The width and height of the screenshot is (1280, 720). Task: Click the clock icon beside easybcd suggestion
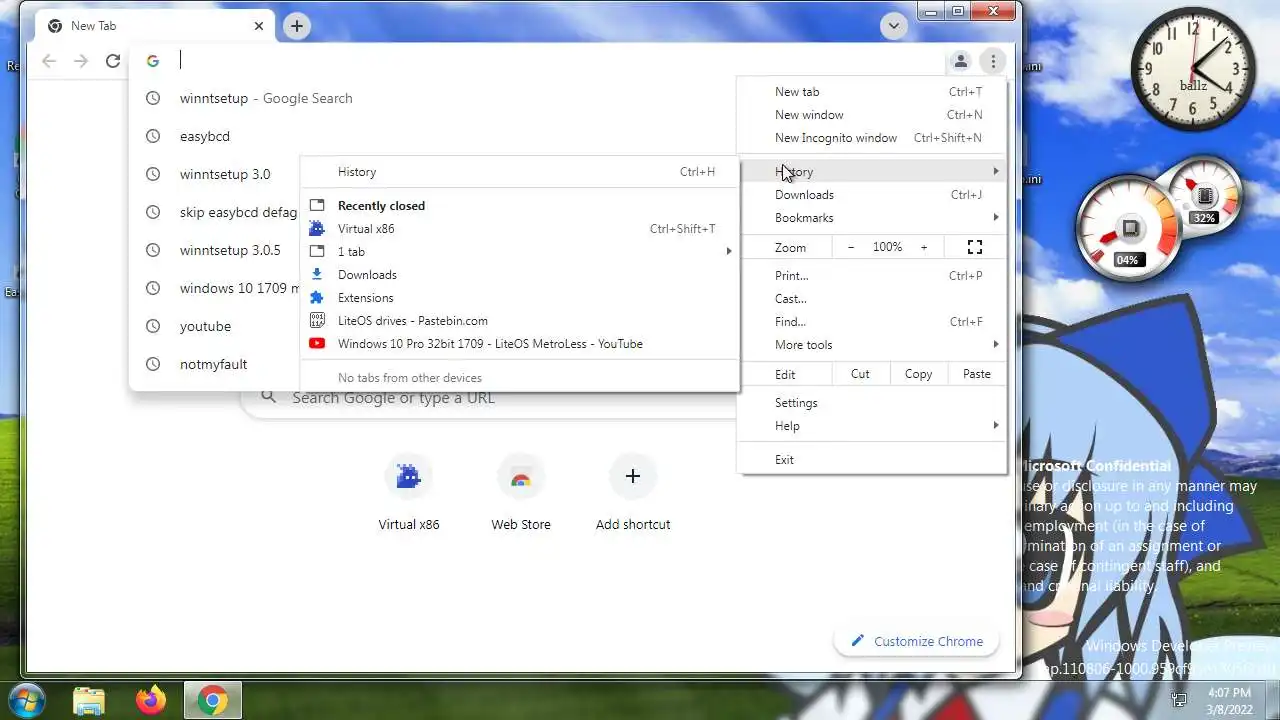point(153,136)
